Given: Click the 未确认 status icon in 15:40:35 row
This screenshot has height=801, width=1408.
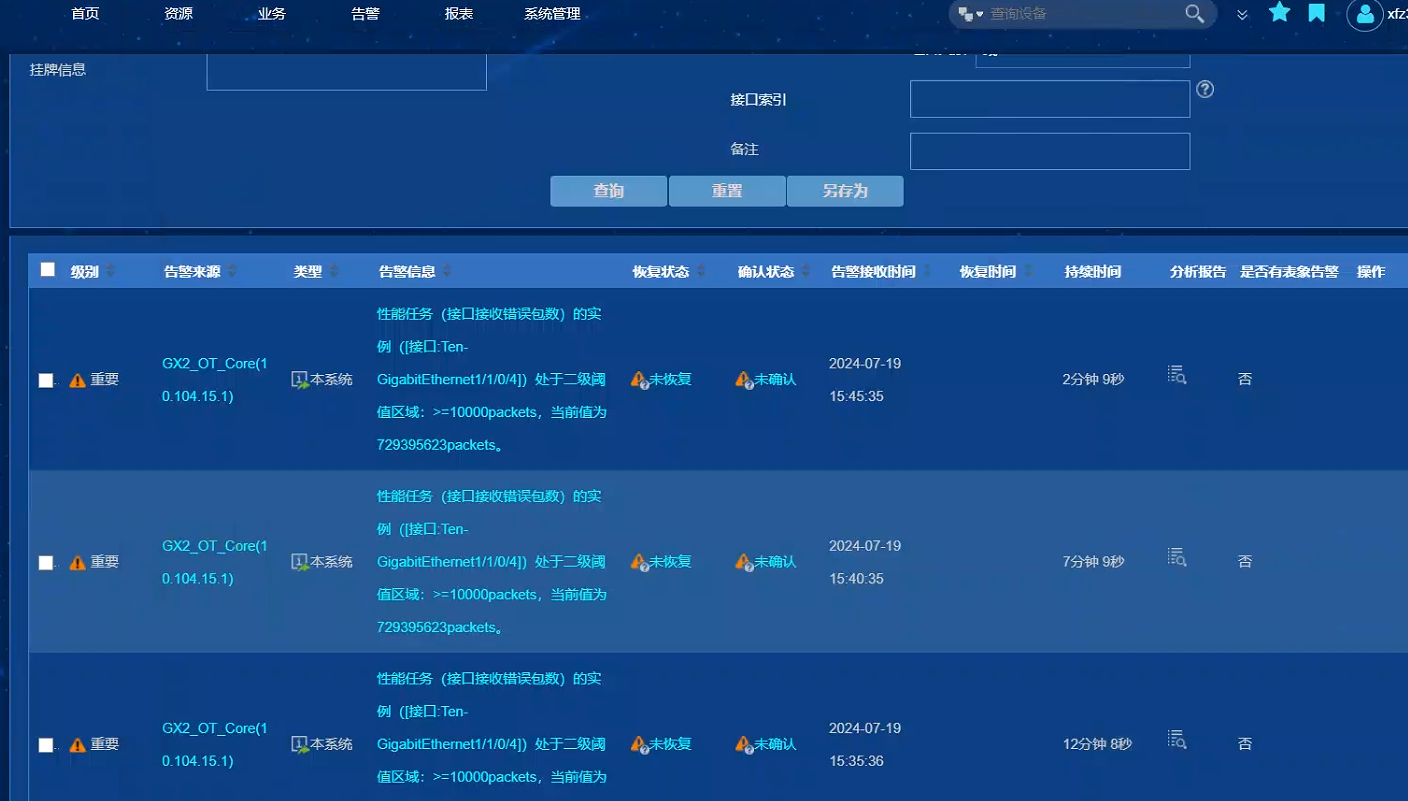Looking at the screenshot, I should [x=744, y=562].
